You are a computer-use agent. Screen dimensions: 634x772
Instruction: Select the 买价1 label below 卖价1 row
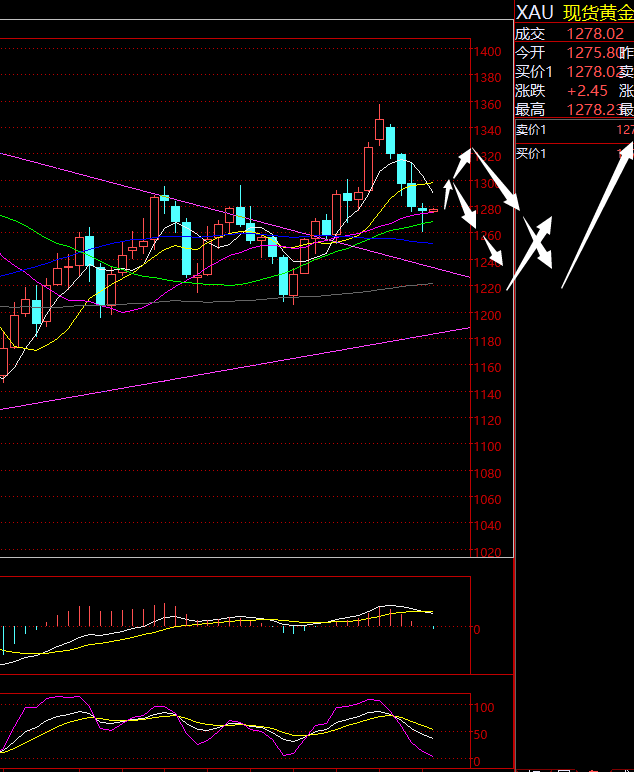(x=531, y=154)
